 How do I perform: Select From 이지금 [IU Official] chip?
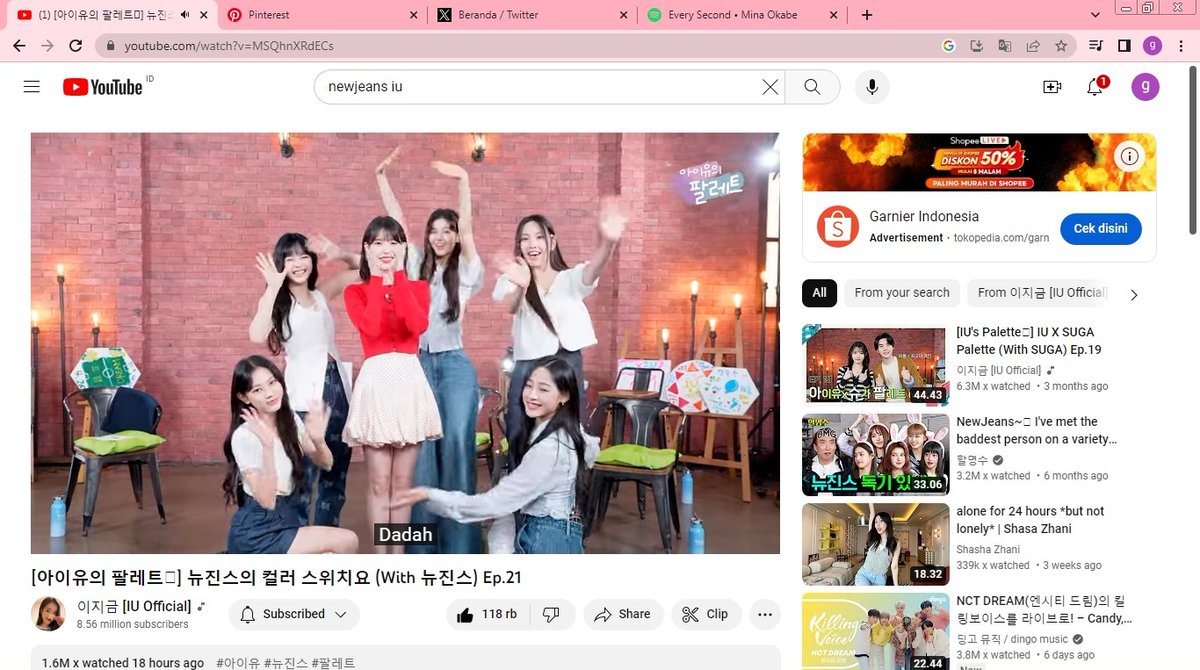point(1041,293)
